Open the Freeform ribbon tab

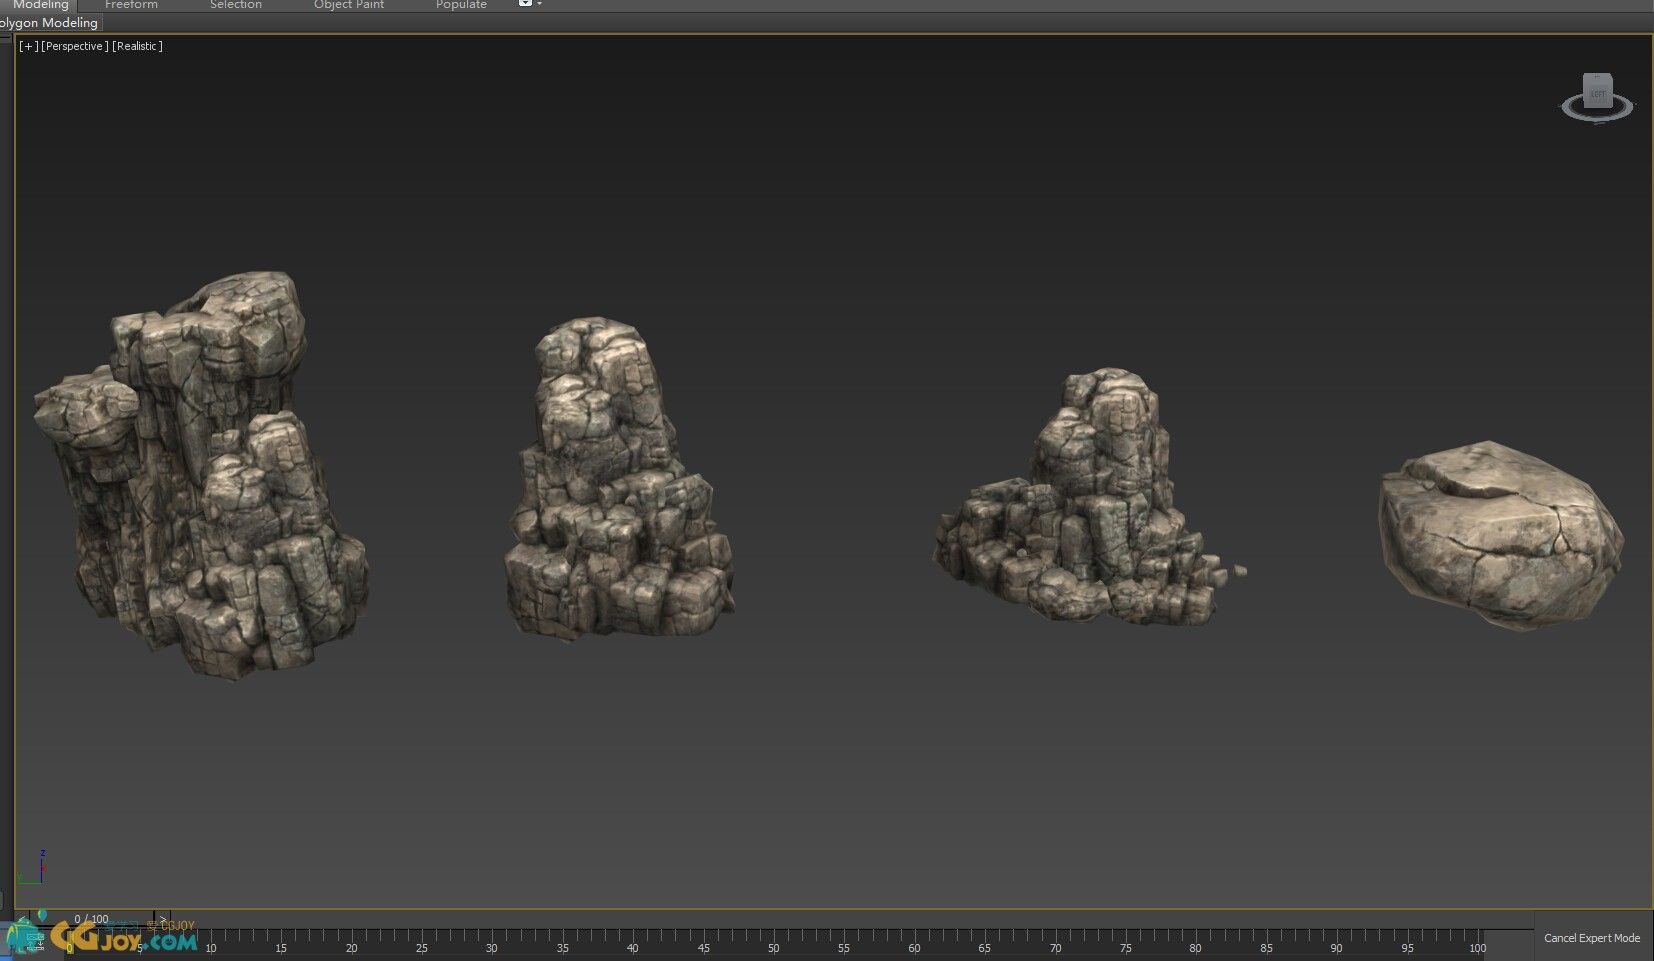[131, 5]
